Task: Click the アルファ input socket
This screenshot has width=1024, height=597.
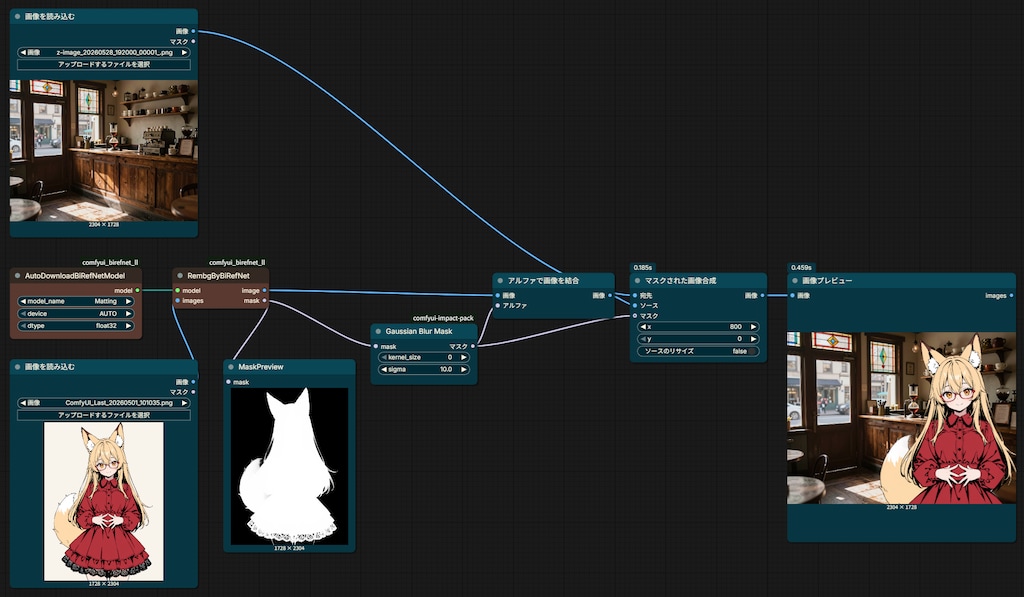Action: (498, 306)
